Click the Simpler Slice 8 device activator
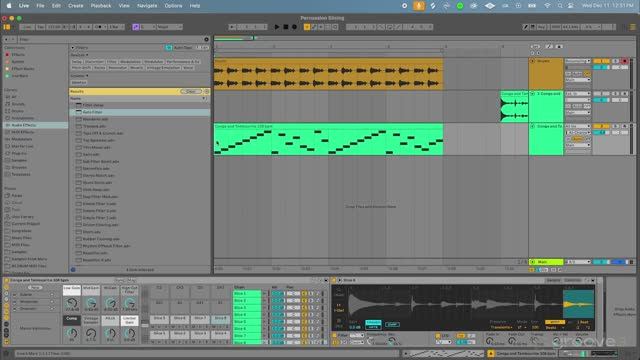This screenshot has width=640, height=360. pos(334,280)
